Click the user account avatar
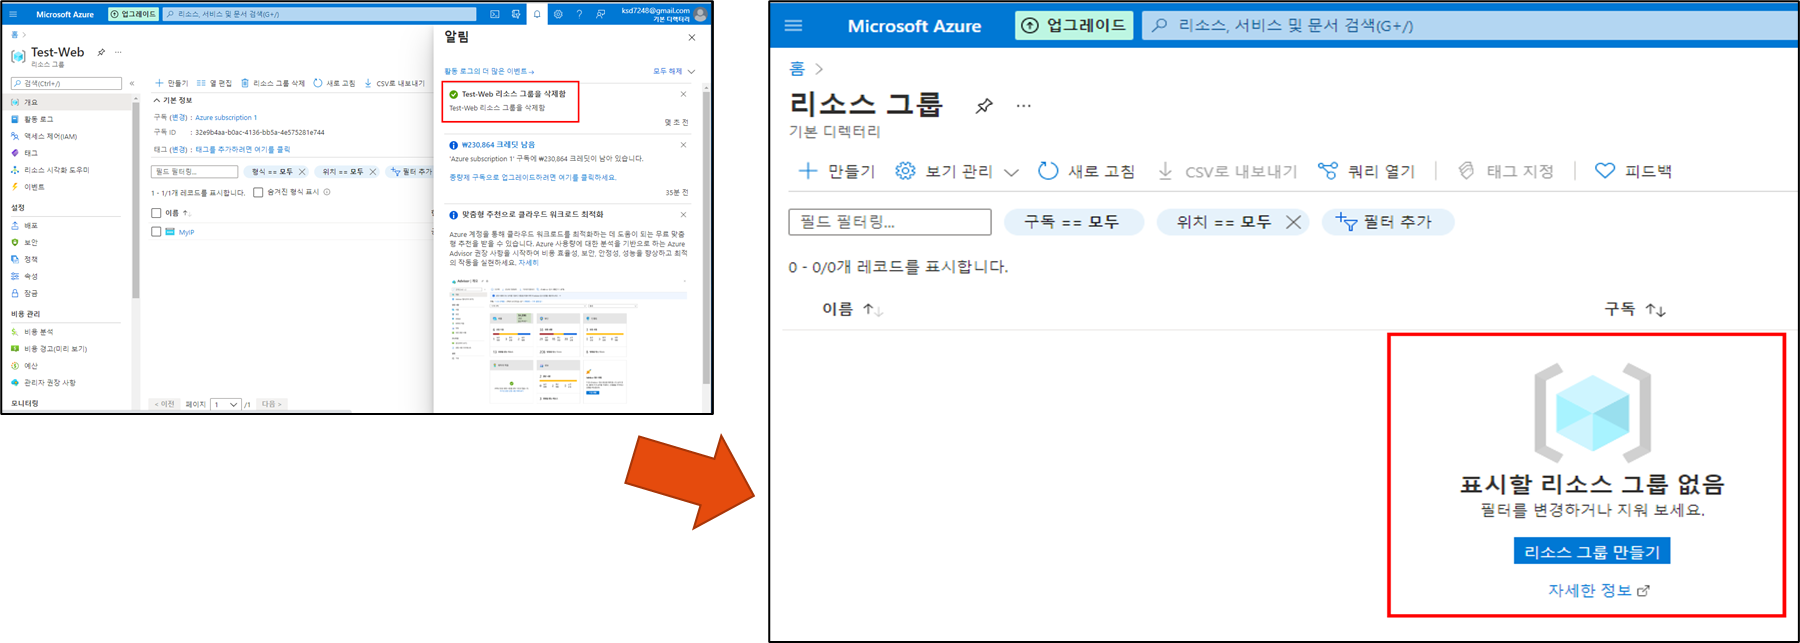The image size is (1800, 643). point(700,14)
